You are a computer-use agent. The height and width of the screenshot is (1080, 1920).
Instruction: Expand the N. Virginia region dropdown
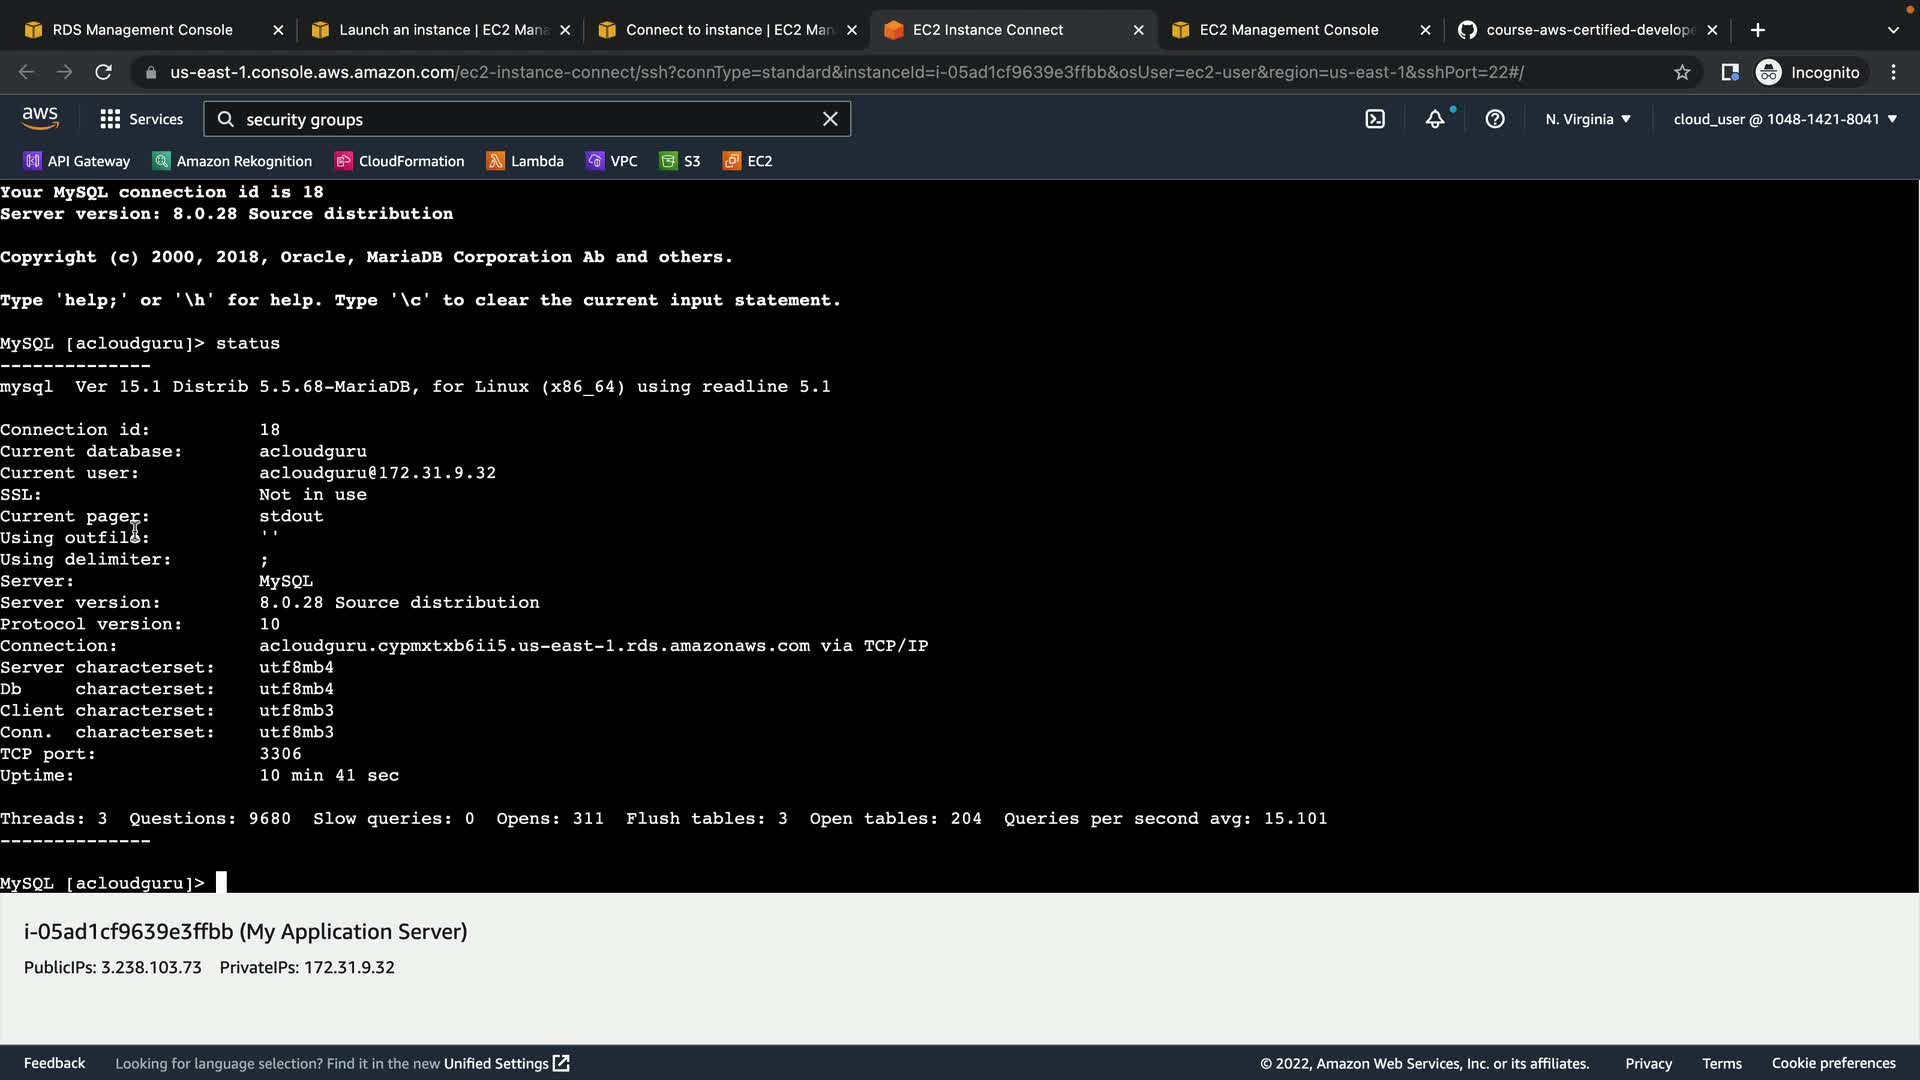pos(1588,119)
